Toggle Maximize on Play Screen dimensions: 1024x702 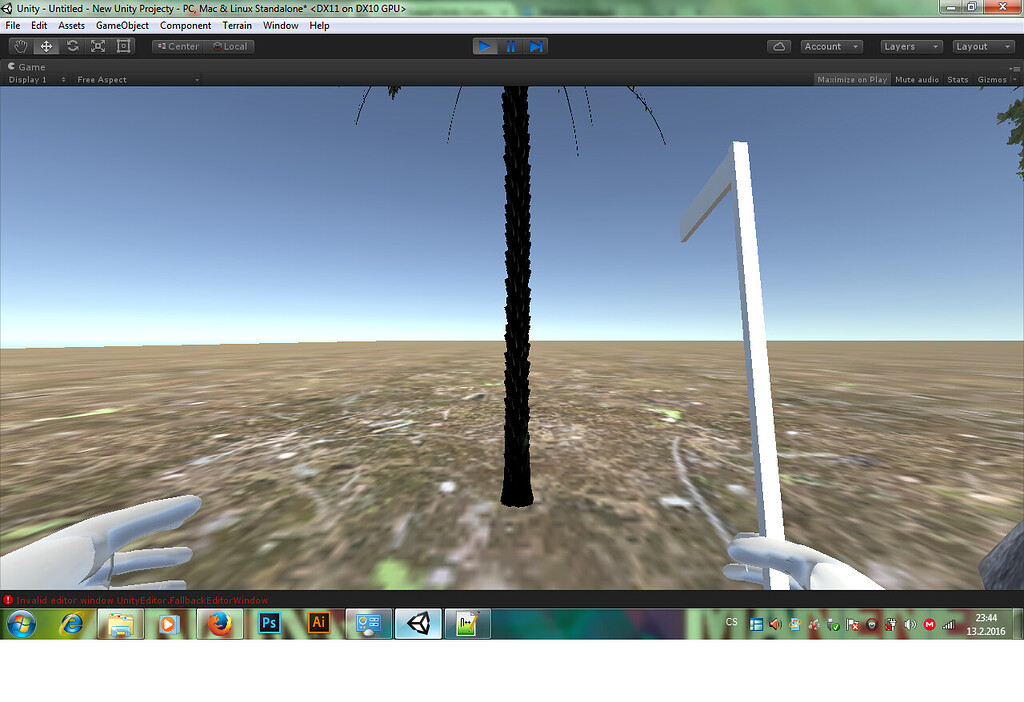pyautogui.click(x=851, y=79)
